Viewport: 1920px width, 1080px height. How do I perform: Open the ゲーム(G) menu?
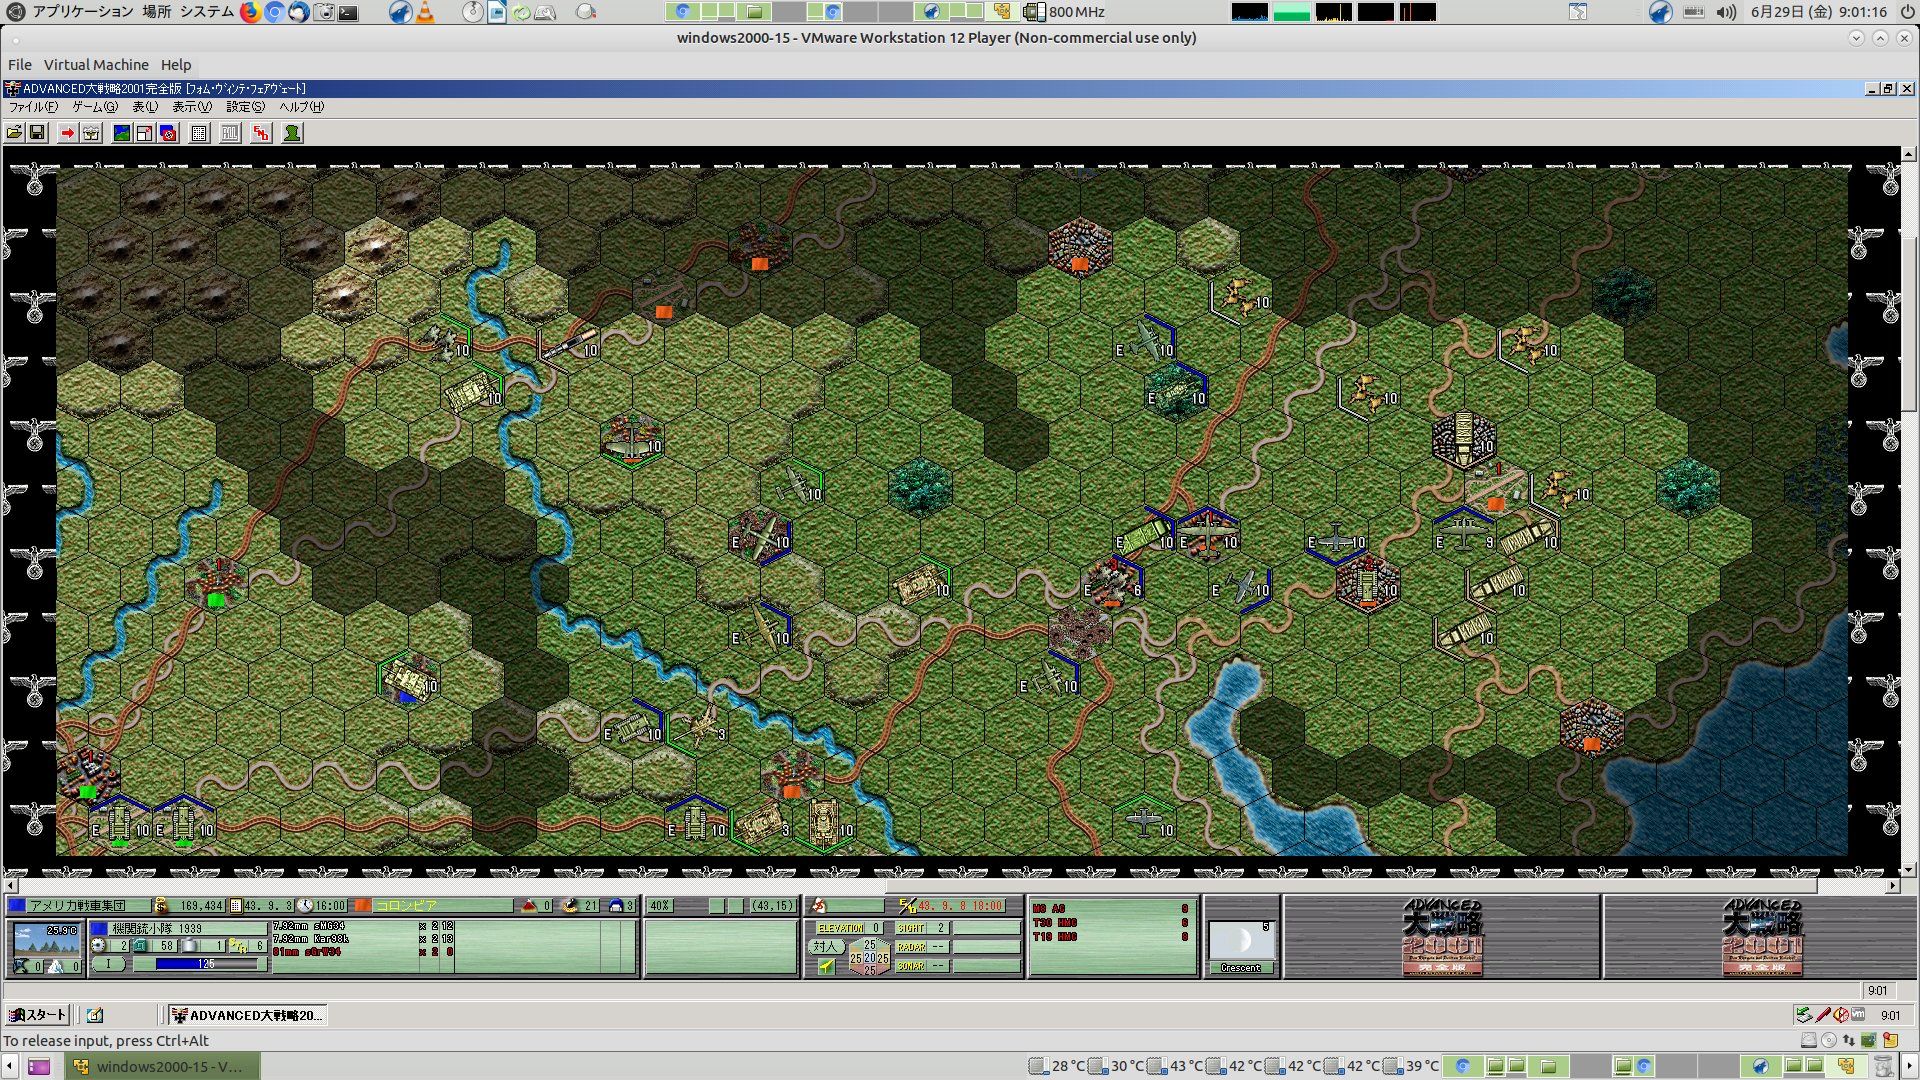(x=94, y=107)
